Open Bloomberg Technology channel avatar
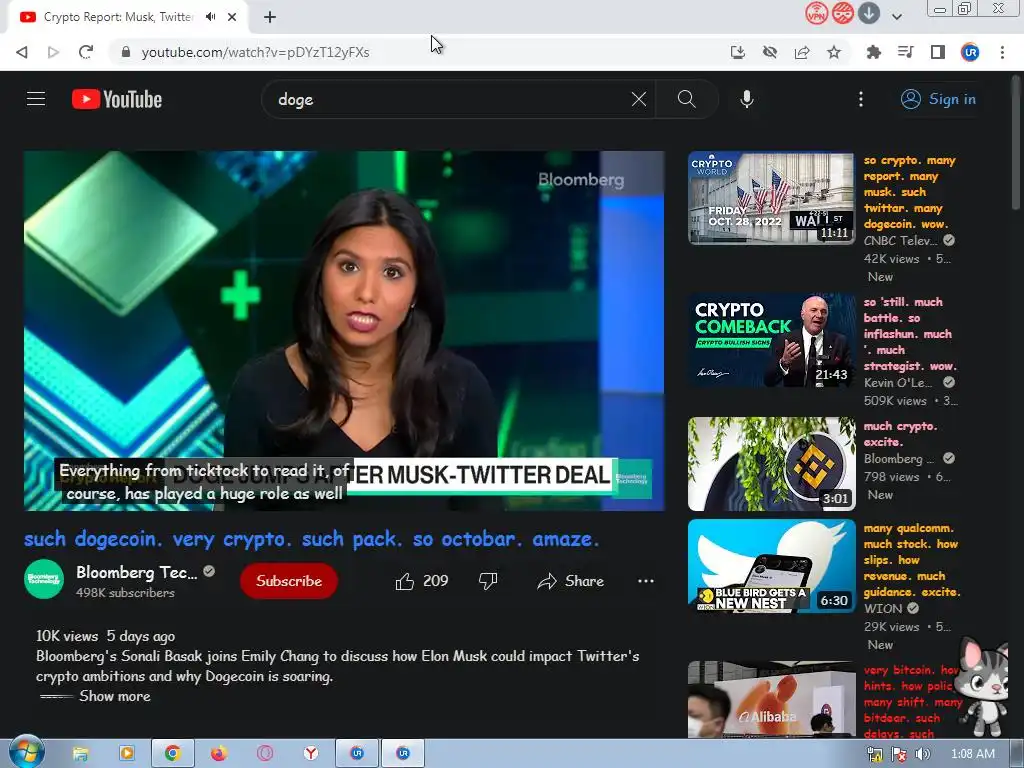 [44, 579]
